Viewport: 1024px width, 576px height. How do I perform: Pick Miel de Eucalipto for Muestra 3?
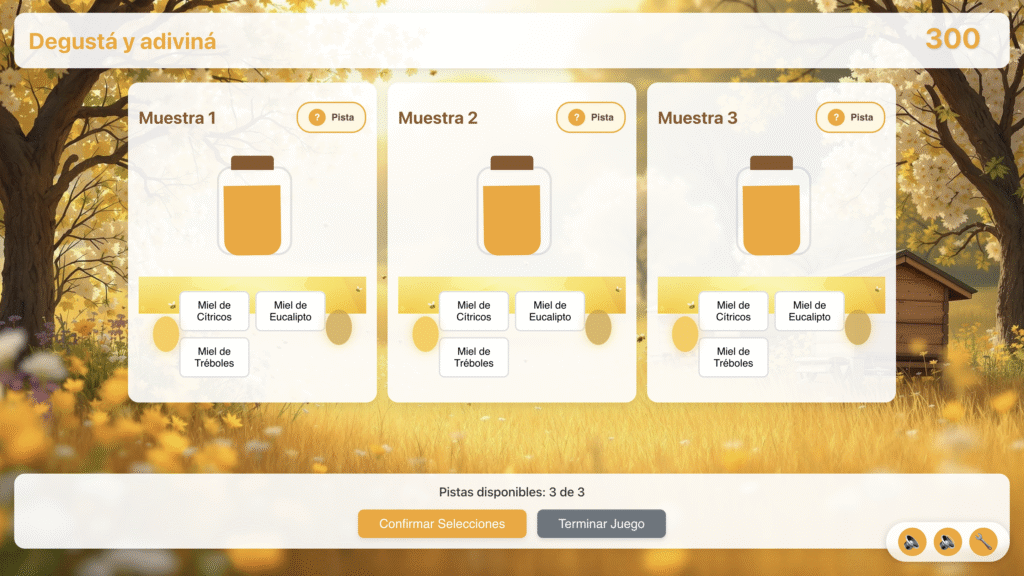(x=809, y=311)
